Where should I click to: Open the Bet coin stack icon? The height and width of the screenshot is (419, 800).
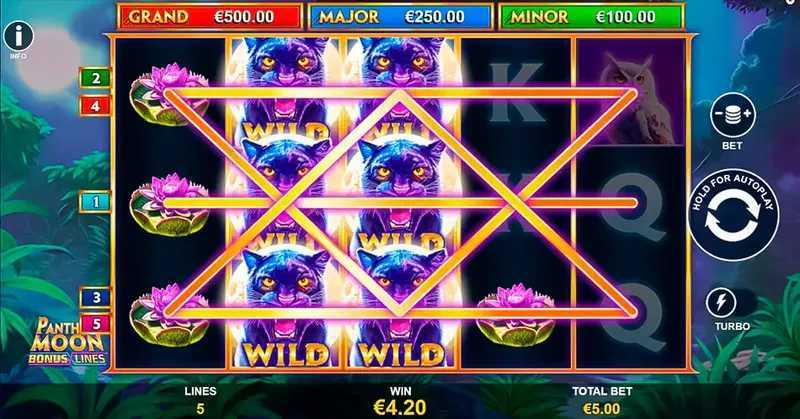(732, 115)
